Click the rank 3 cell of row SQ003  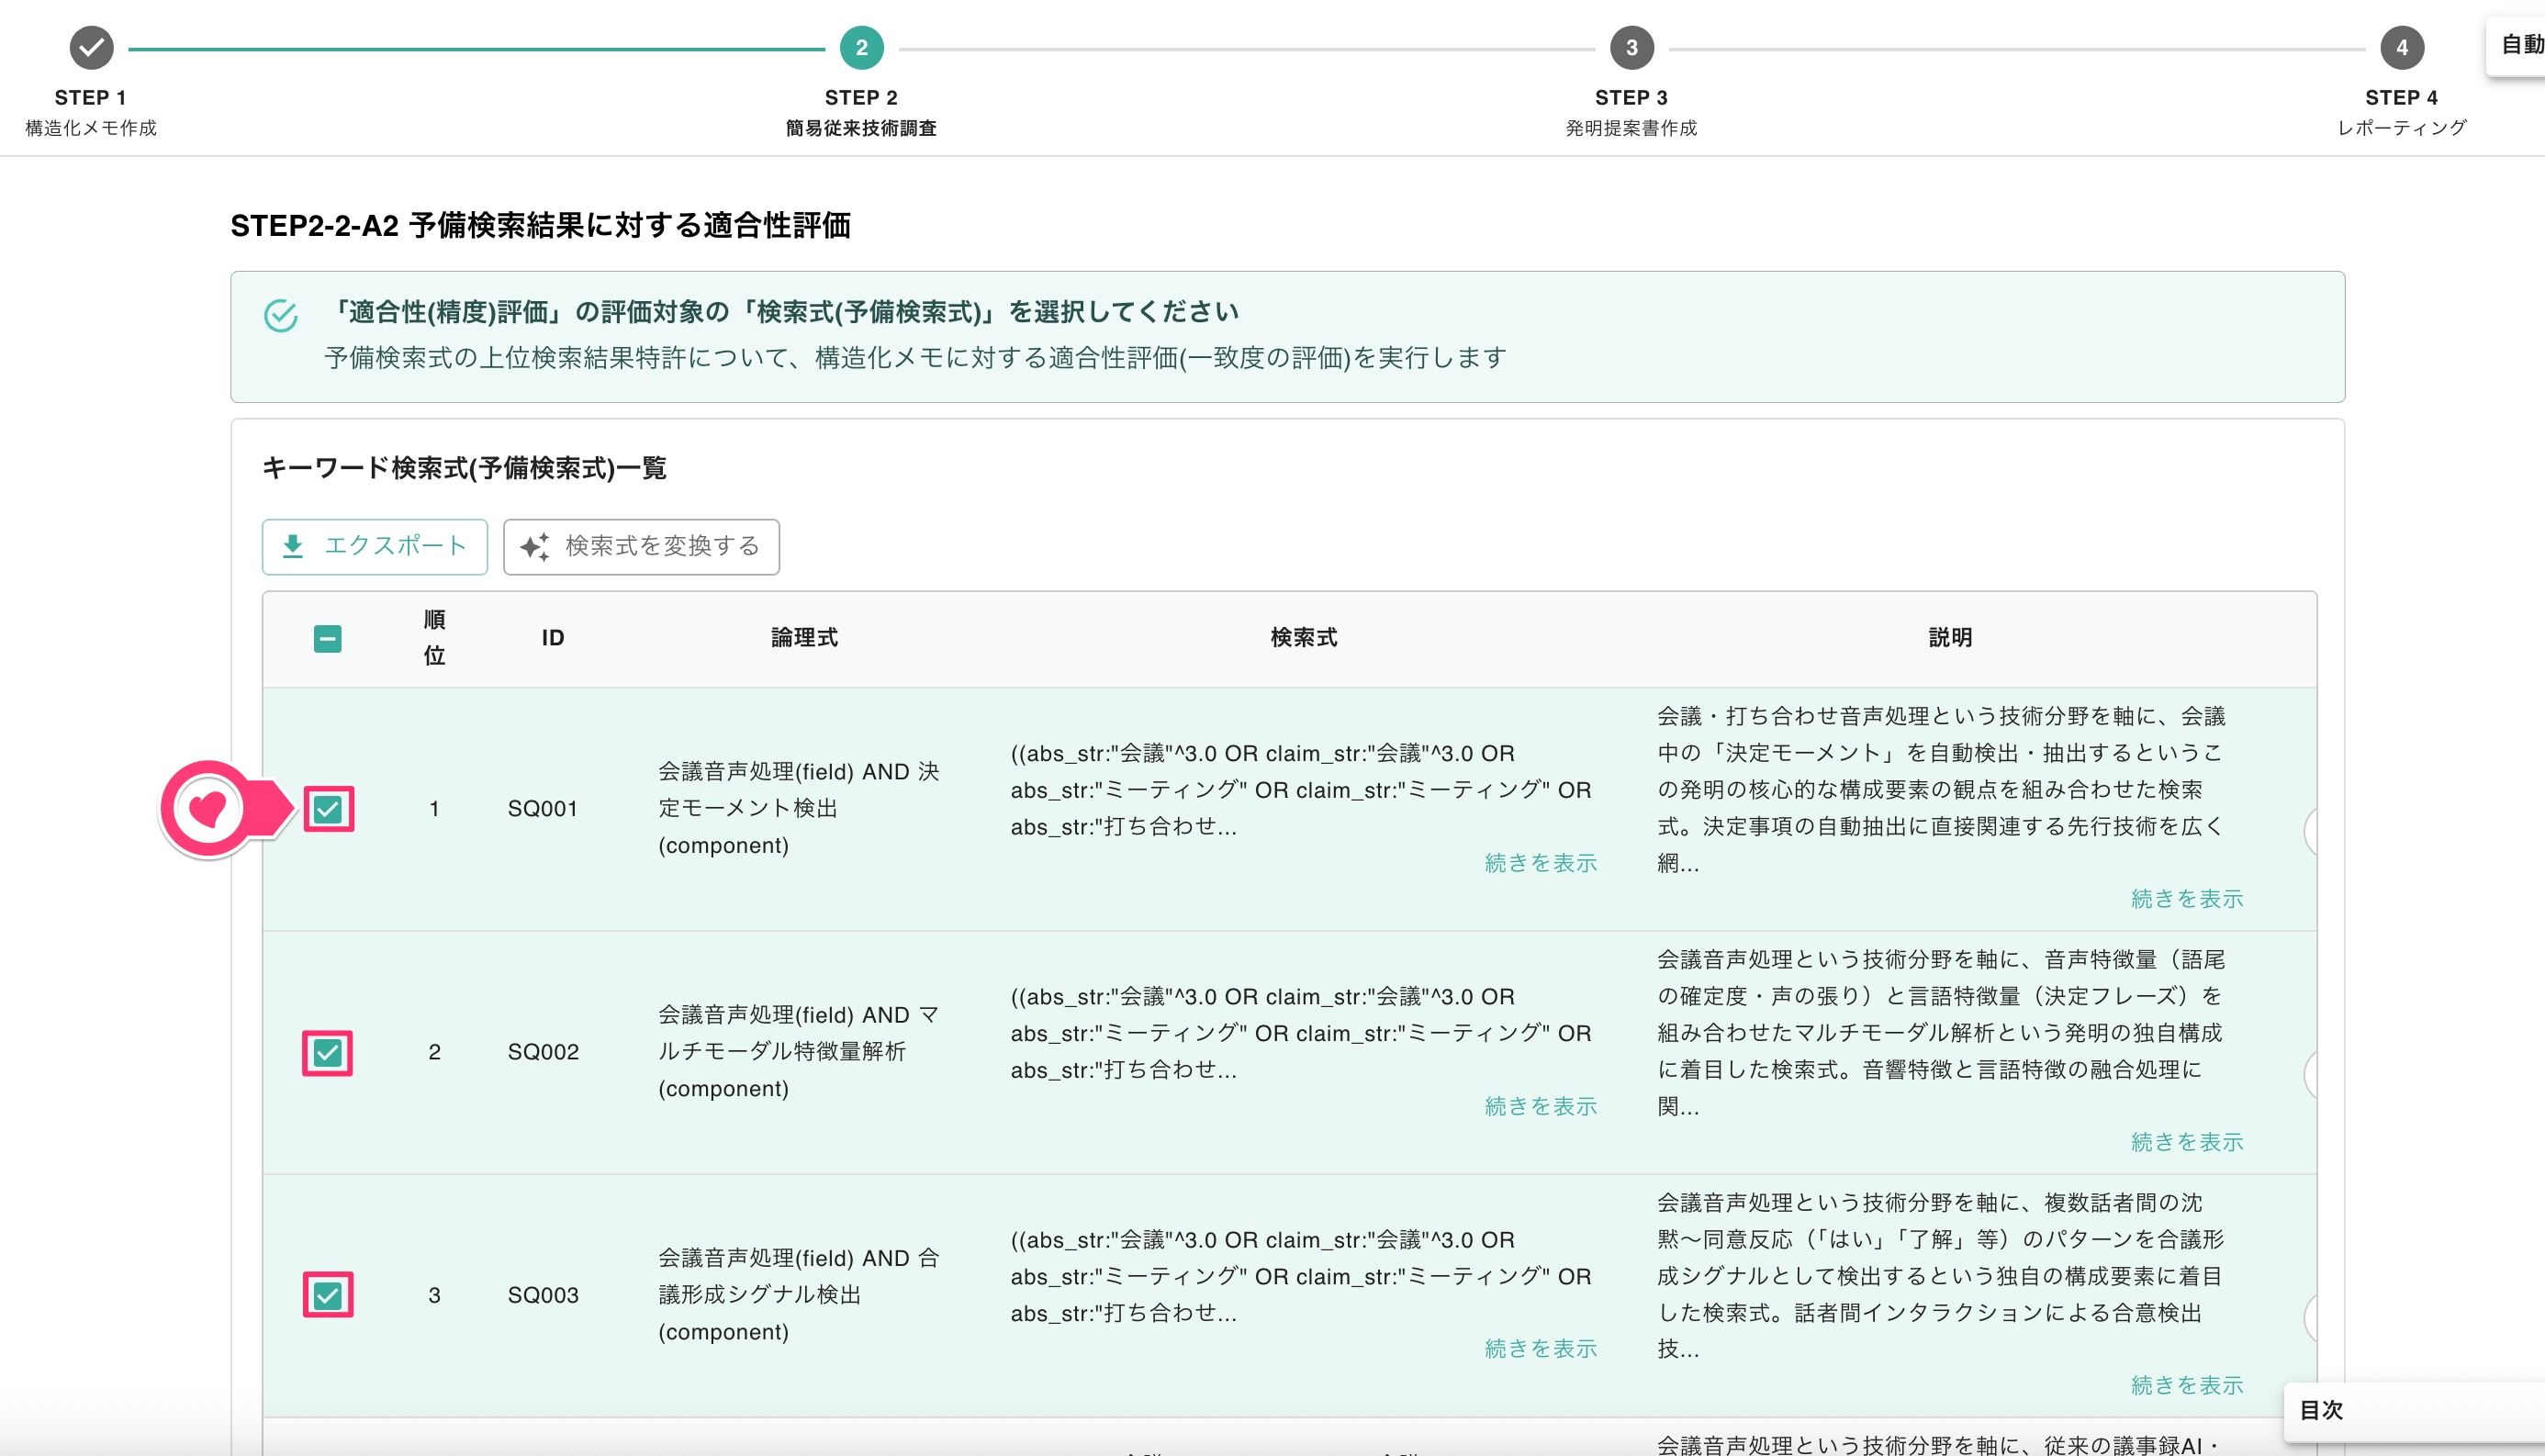pyautogui.click(x=434, y=1295)
